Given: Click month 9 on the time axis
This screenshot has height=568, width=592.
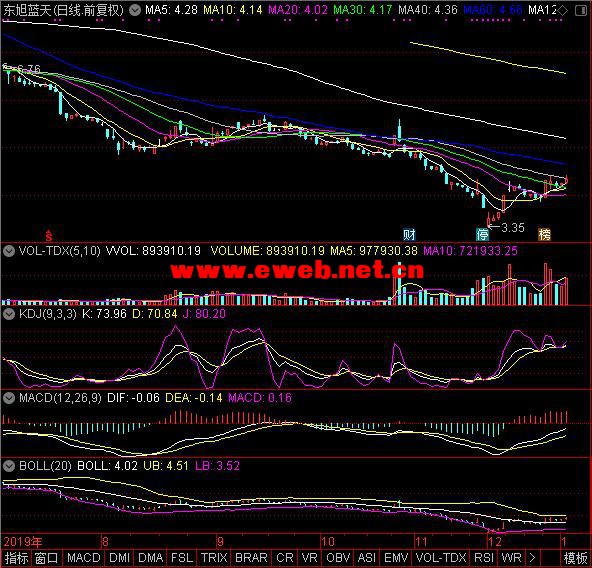Looking at the screenshot, I should tap(220, 542).
